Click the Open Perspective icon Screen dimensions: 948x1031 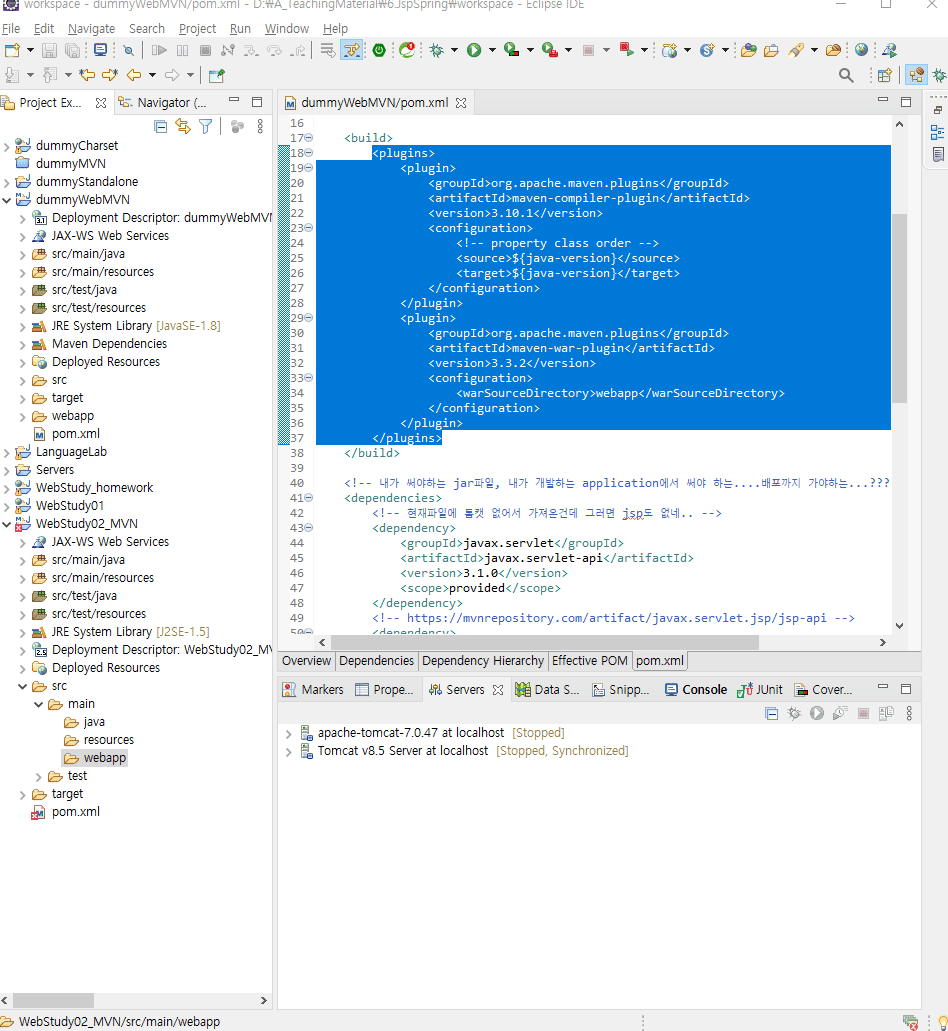point(885,76)
